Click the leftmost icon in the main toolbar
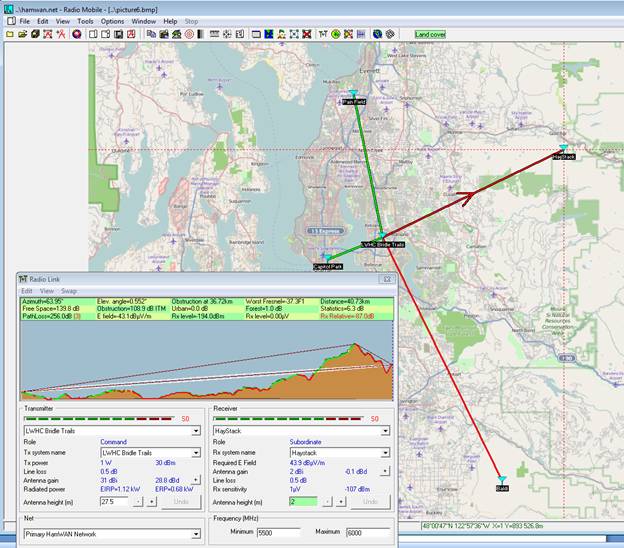The width and height of the screenshot is (624, 548). coord(9,34)
